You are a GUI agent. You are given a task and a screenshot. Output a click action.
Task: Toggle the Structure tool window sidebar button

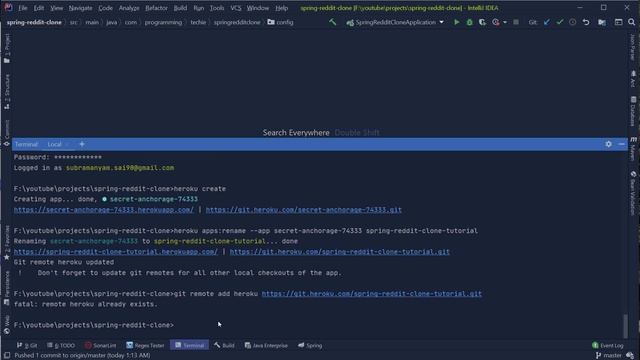7,91
